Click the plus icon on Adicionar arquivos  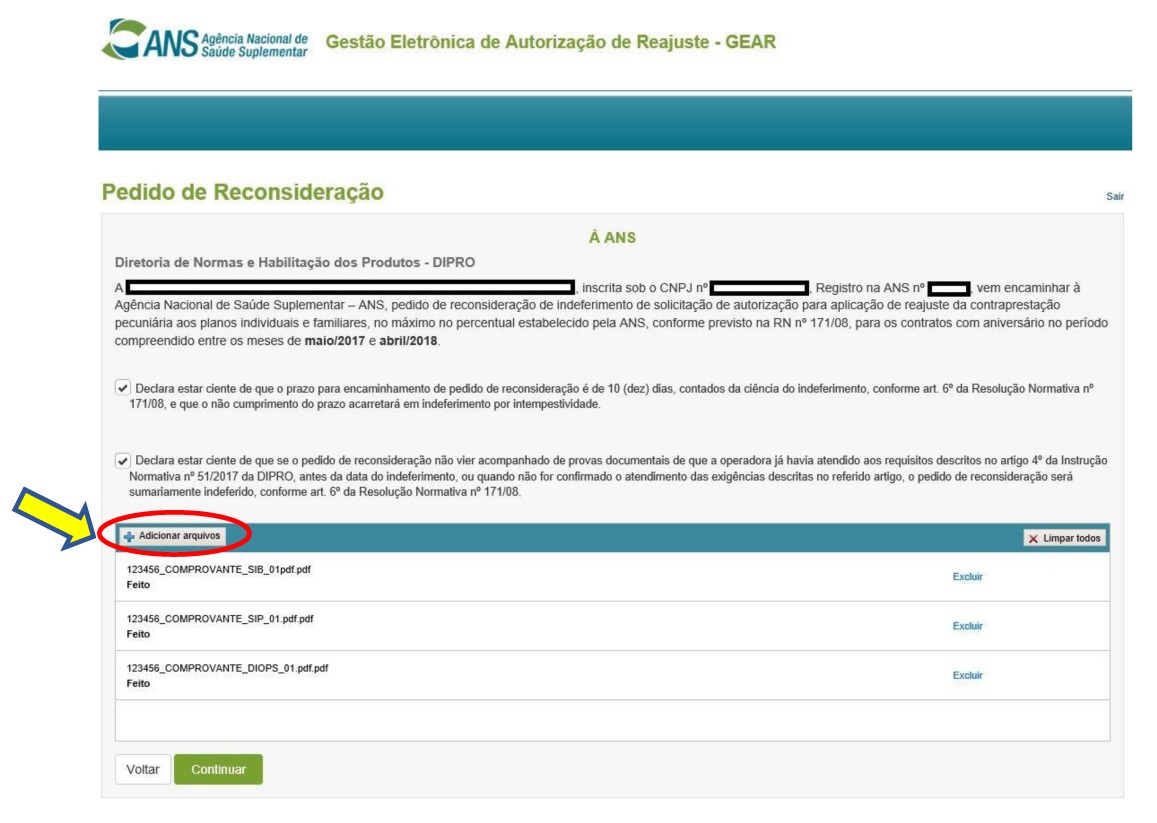129,536
